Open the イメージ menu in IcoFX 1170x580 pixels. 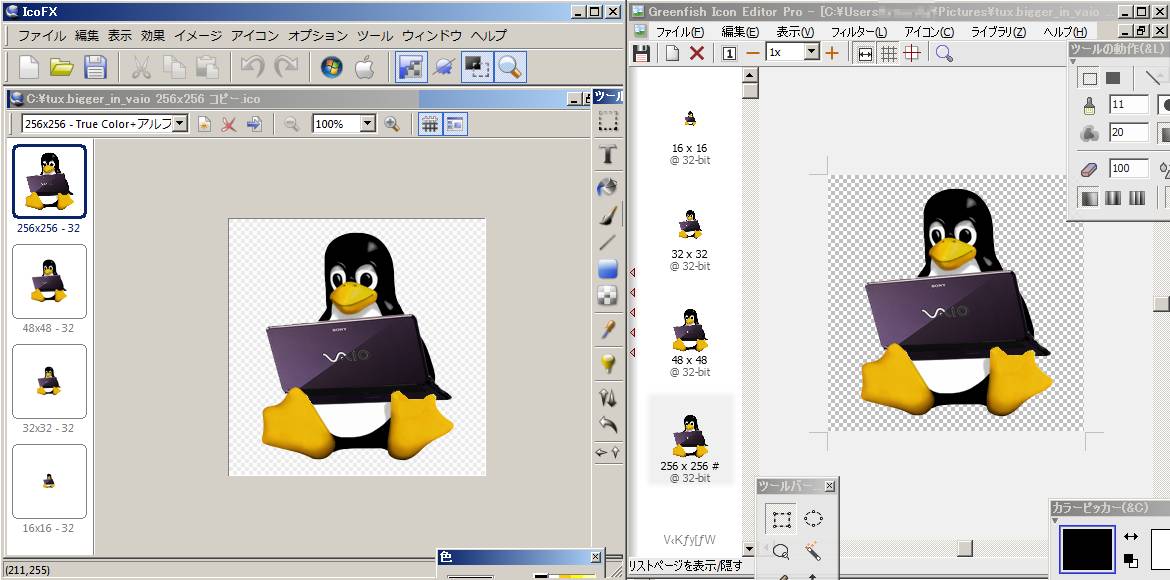(198, 35)
